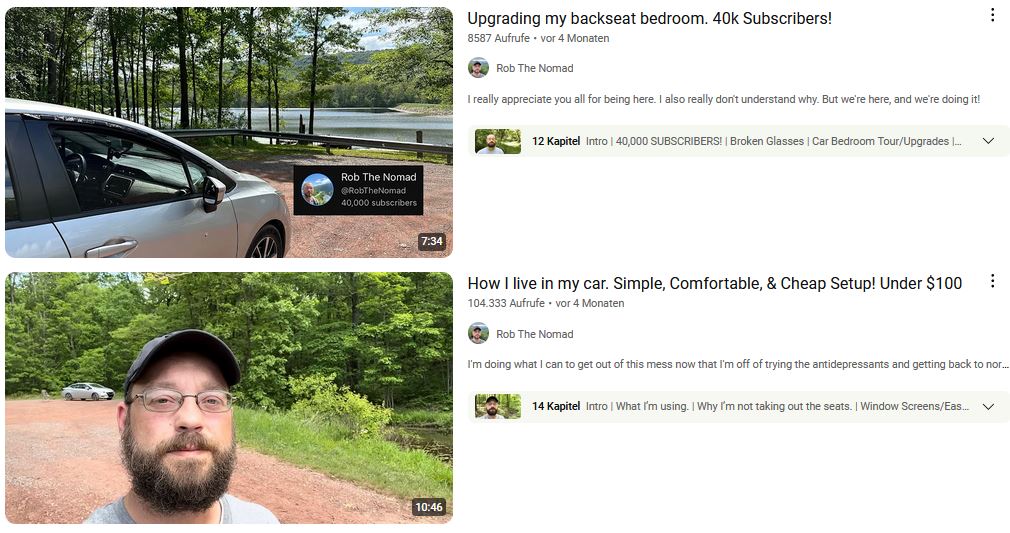1010x533 pixels.
Task: Click the 7:34 duration badge
Action: tap(432, 241)
